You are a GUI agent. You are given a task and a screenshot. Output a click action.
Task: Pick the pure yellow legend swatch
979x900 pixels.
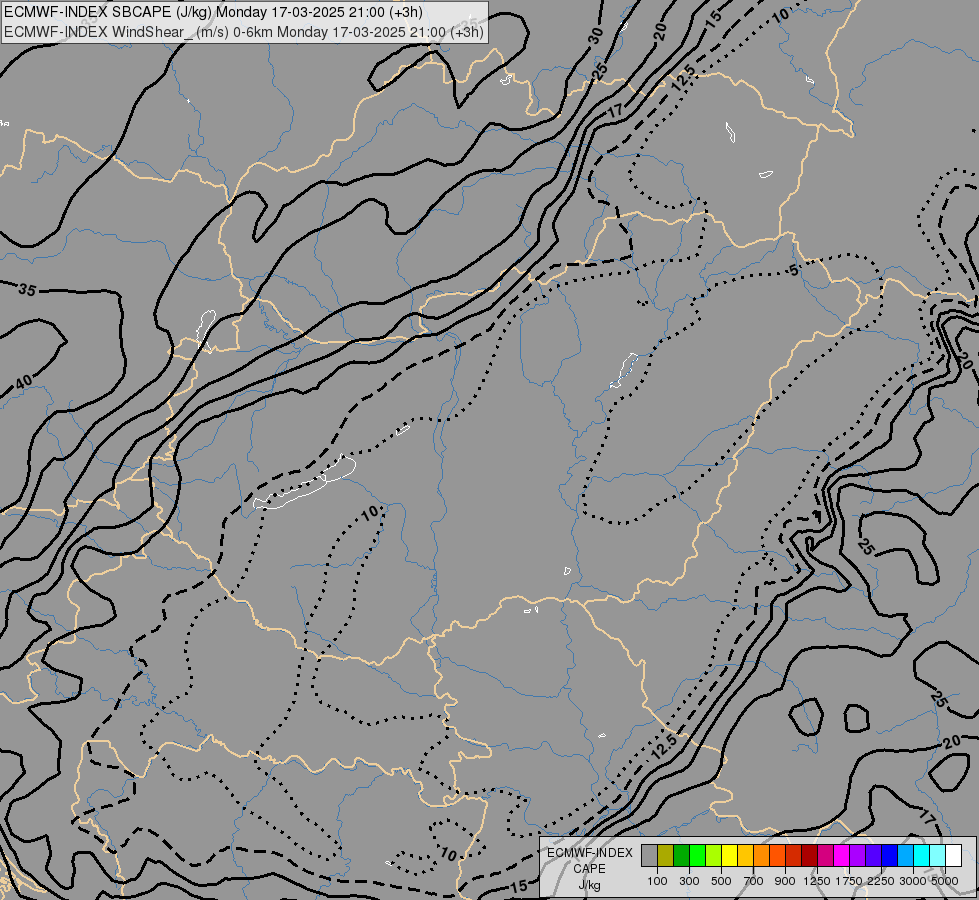[729, 855]
